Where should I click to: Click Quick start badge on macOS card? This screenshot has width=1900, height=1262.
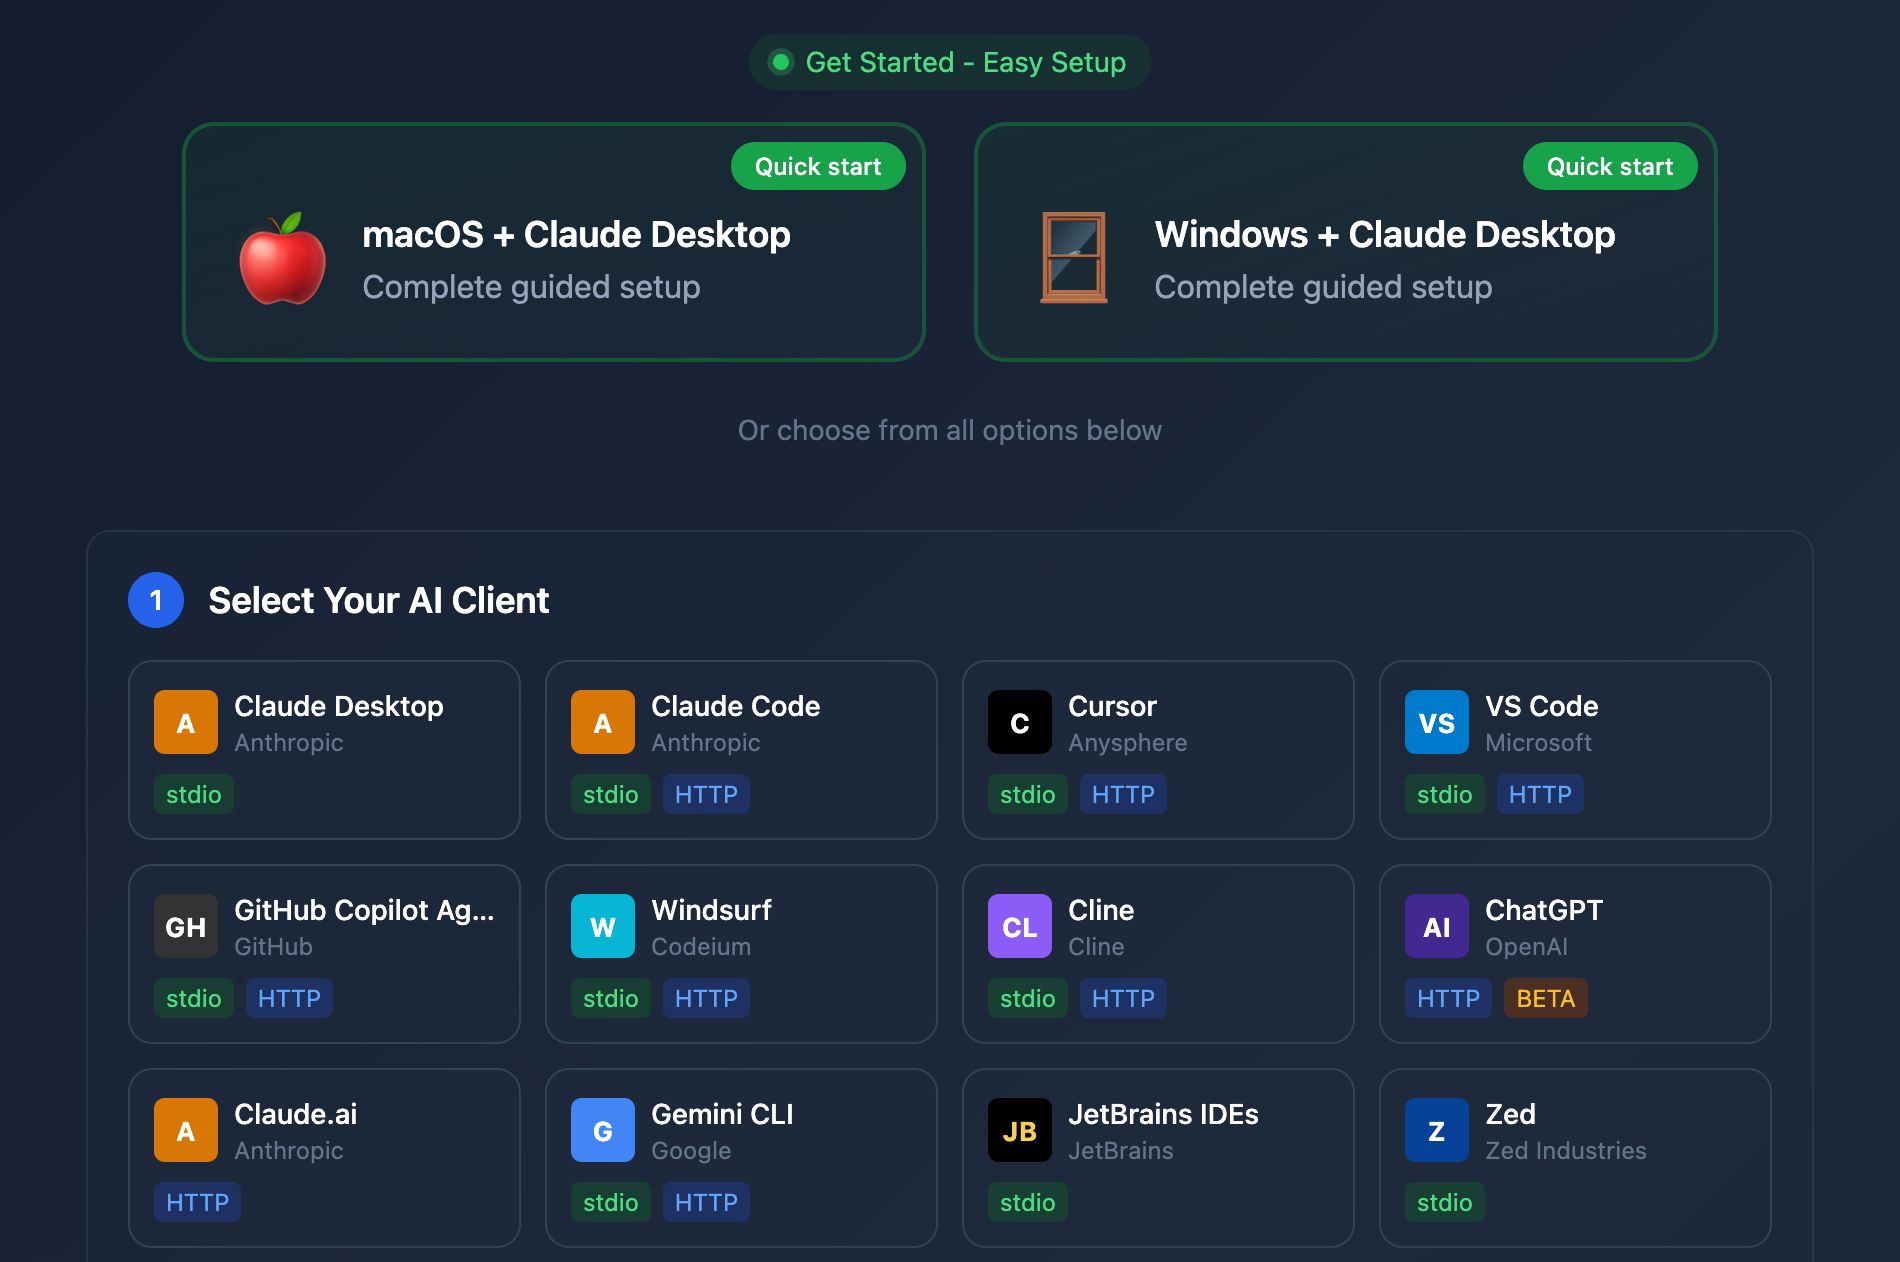click(817, 166)
